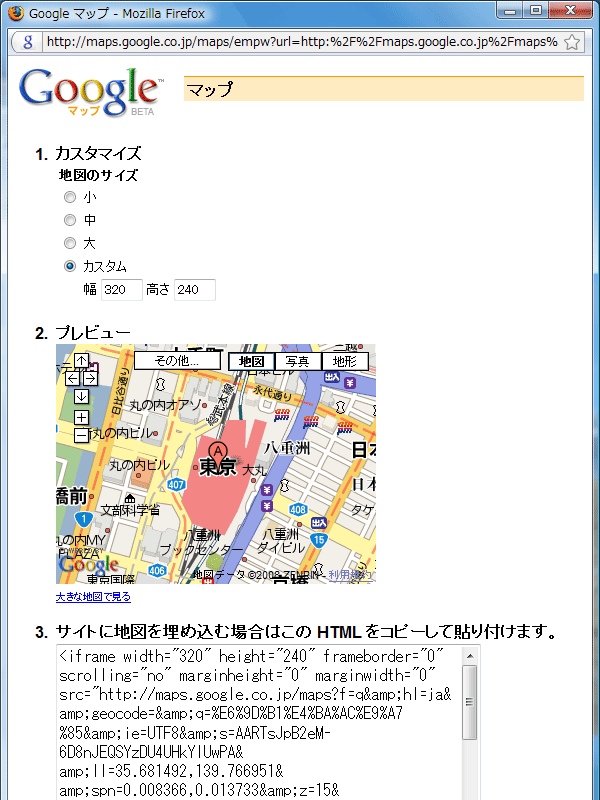Open the その他... dropdown on map
Screen dimensions: 600x800
177,361
